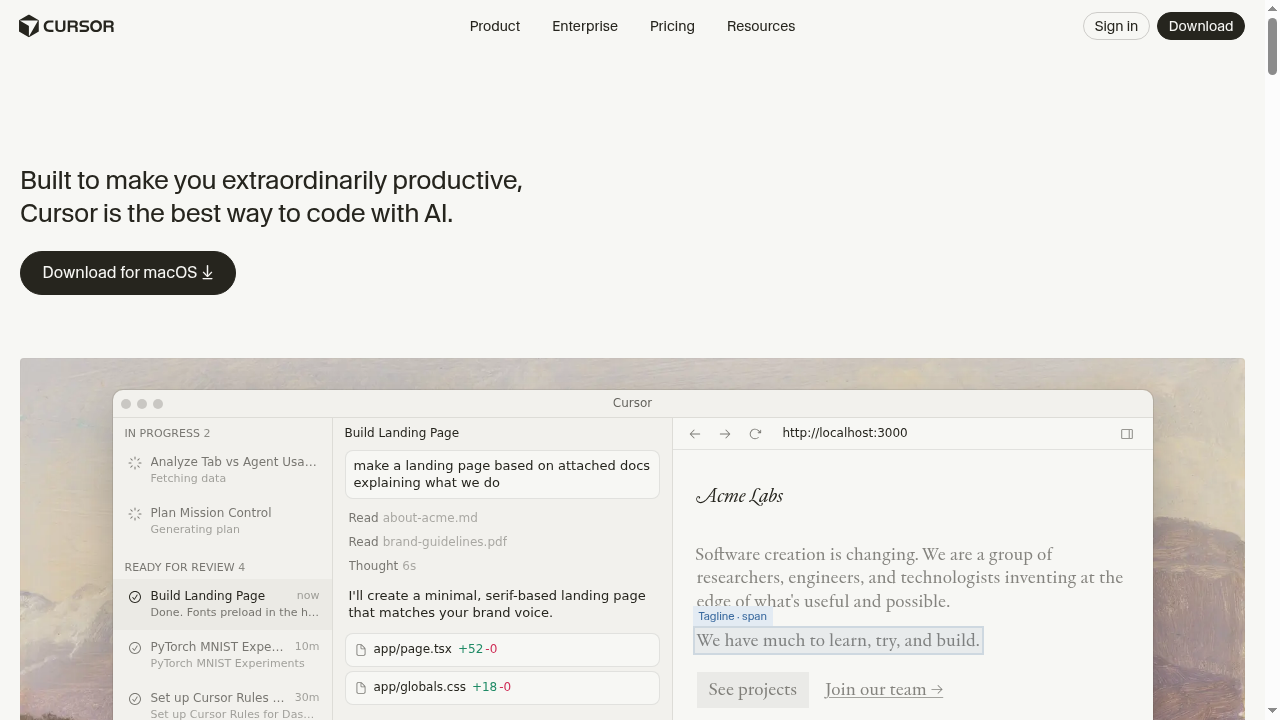Click the Cursor logo icon
1280x720 pixels.
[27, 26]
